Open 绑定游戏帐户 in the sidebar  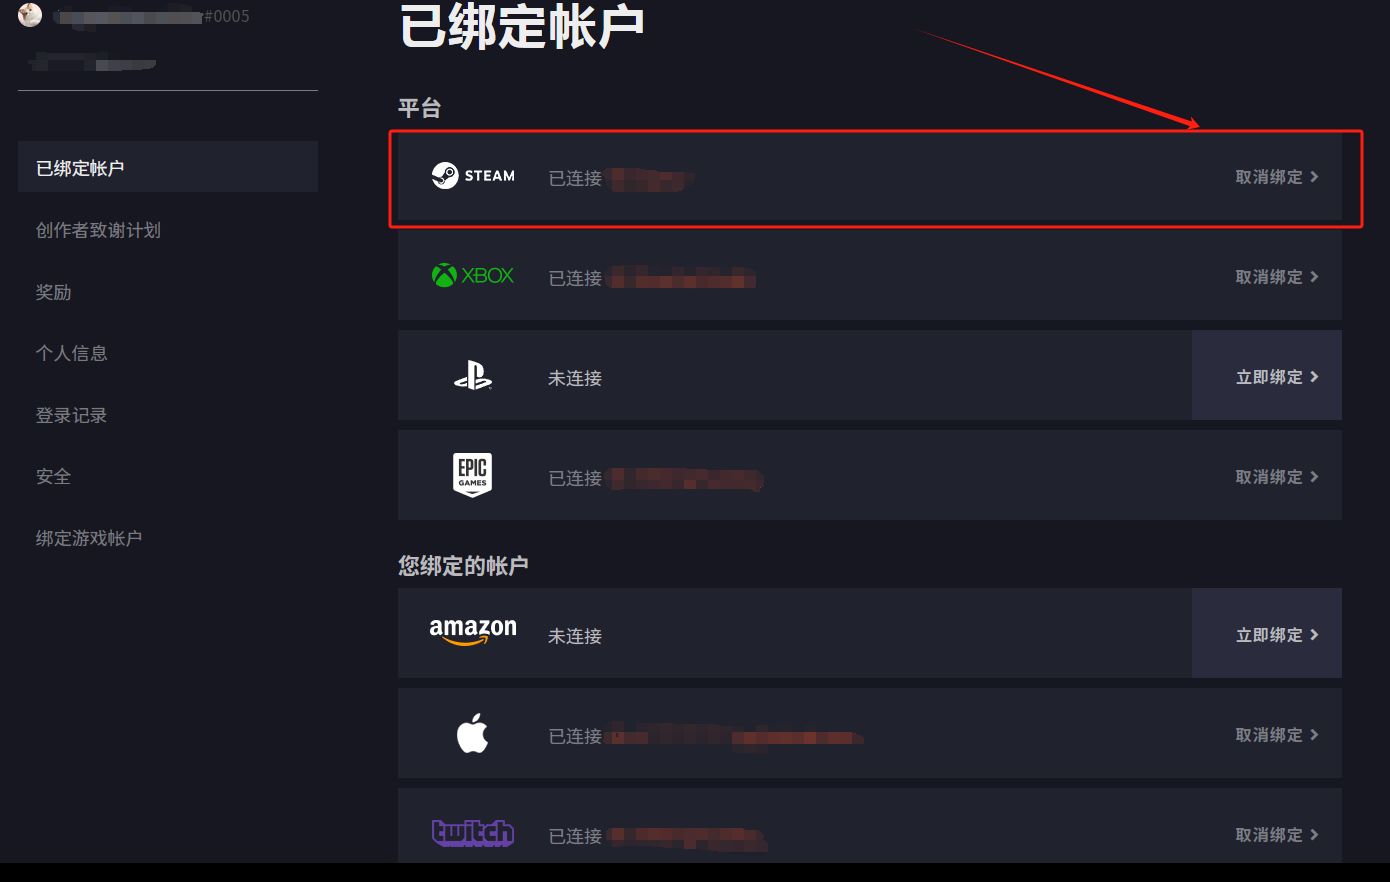89,538
